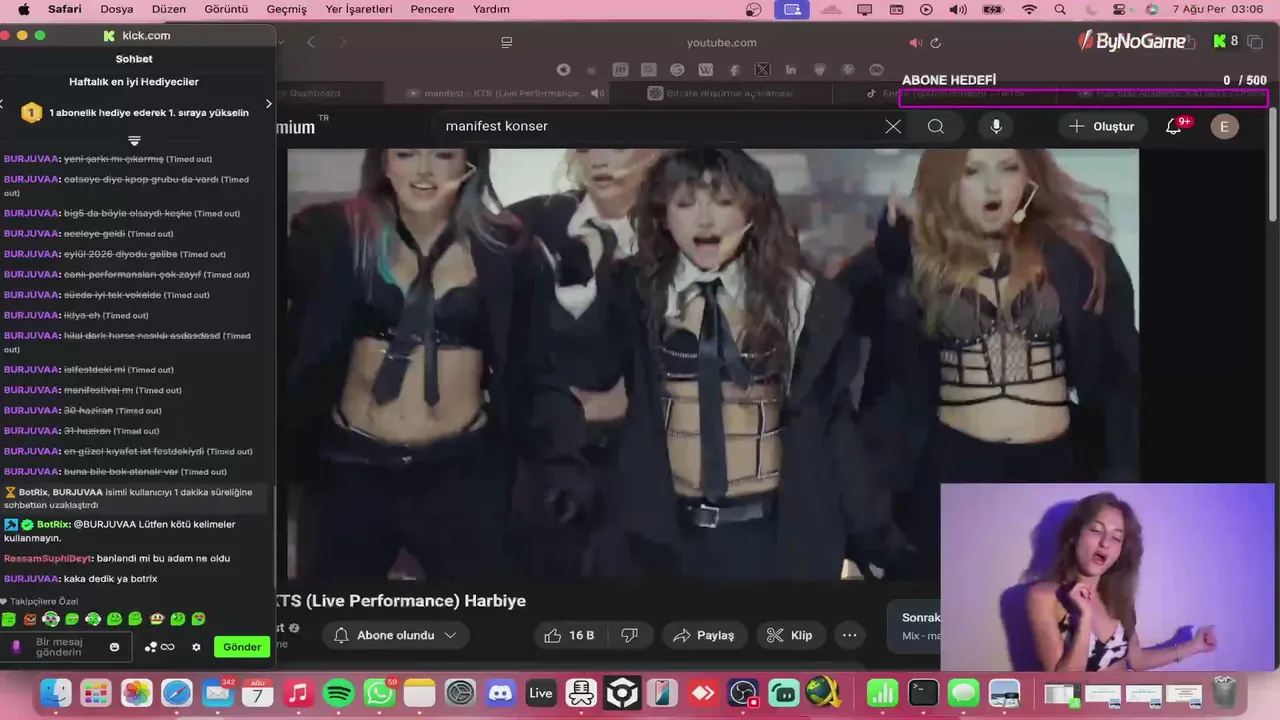Open Yer İşaretleri menu
The width and height of the screenshot is (1280, 720).
coord(359,9)
